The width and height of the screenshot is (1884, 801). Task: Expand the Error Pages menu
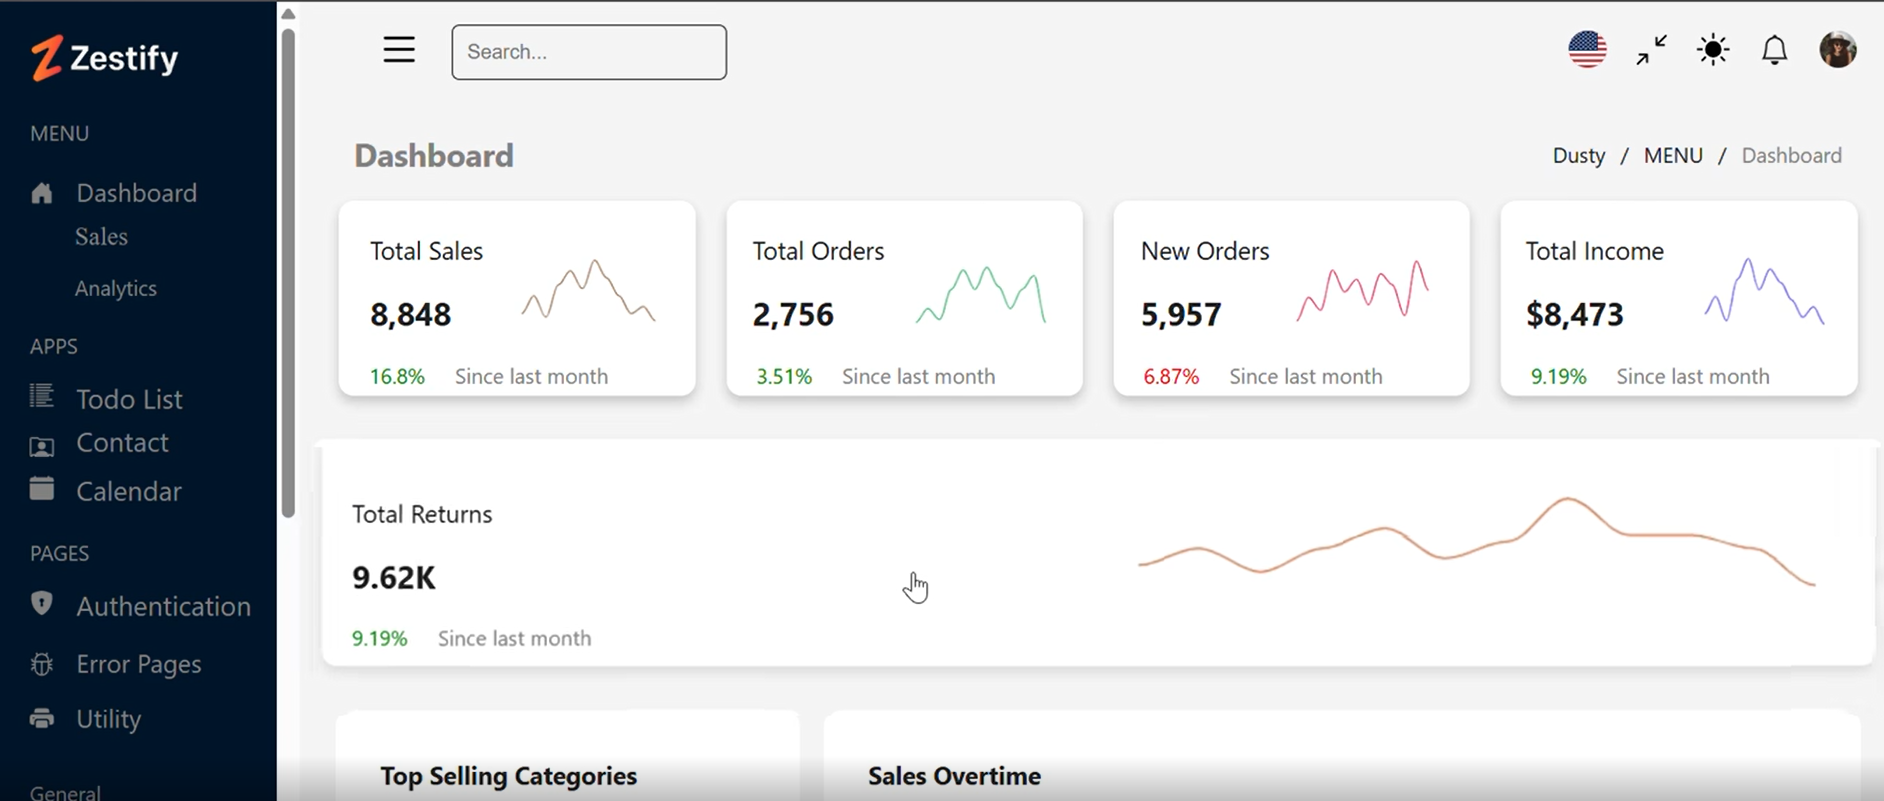click(139, 664)
